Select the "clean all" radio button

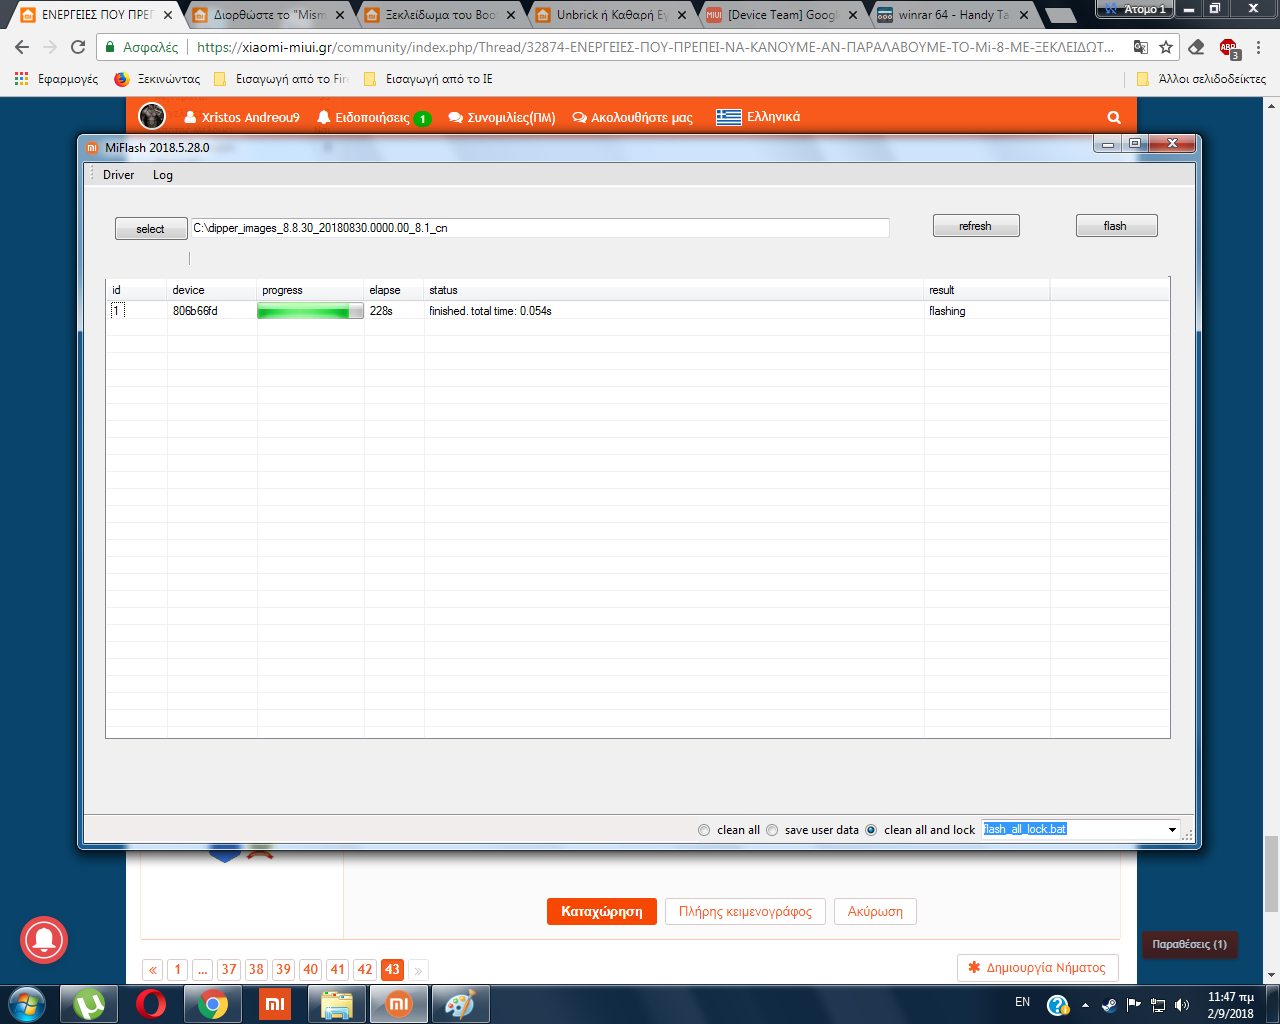(x=704, y=830)
